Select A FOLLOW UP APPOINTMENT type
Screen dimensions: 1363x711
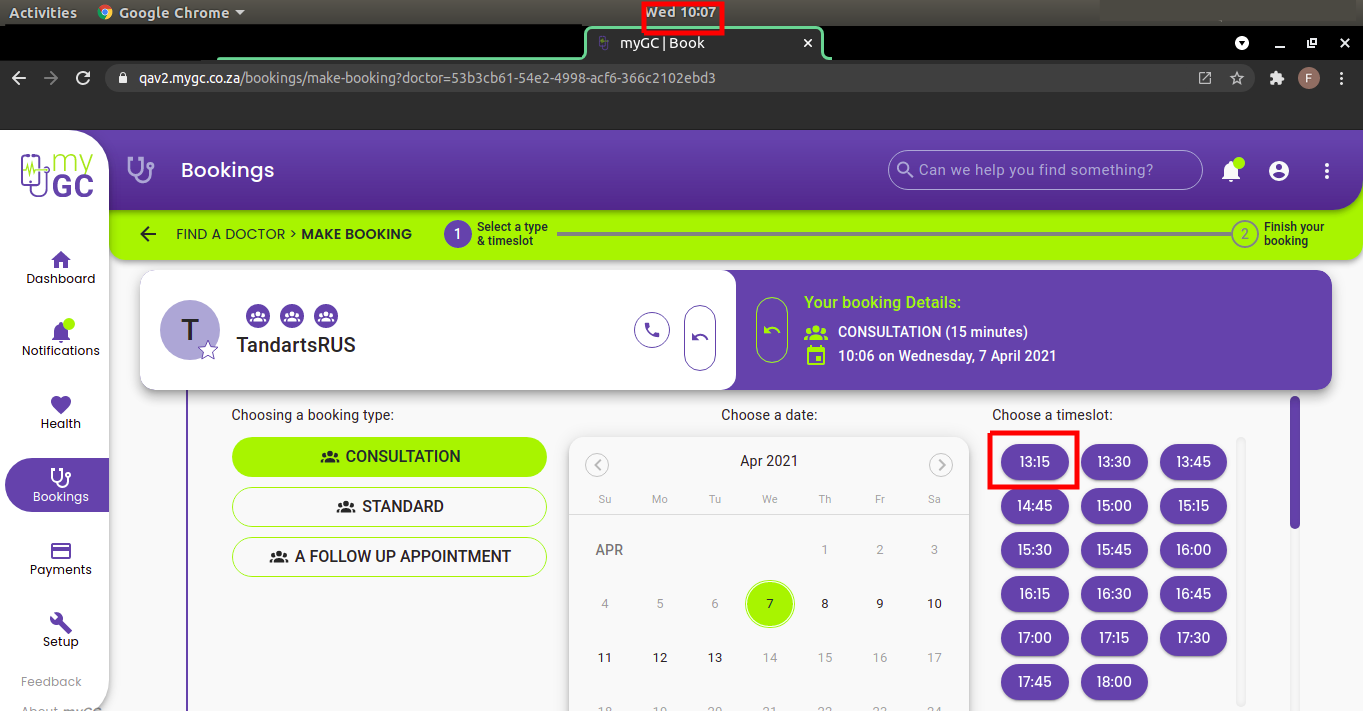(x=389, y=556)
